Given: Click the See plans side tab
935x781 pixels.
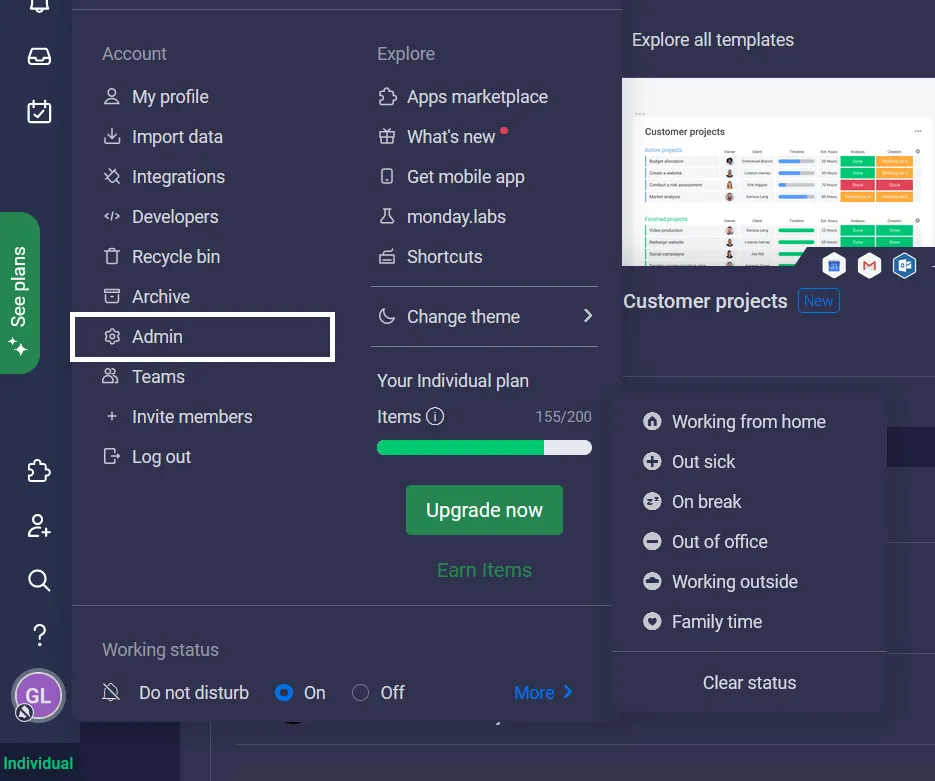Looking at the screenshot, I should click(x=20, y=293).
